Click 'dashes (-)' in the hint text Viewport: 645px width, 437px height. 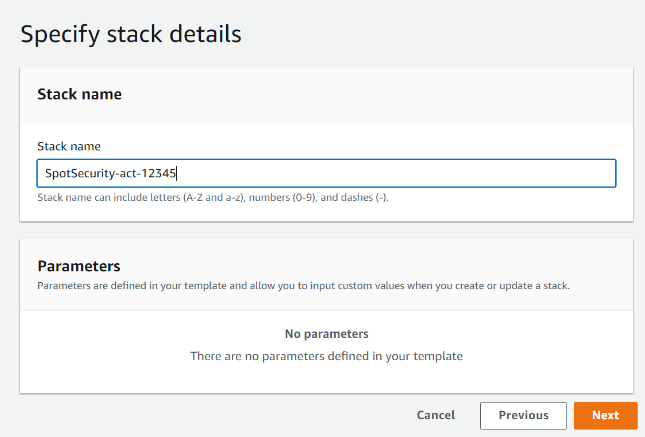point(362,198)
